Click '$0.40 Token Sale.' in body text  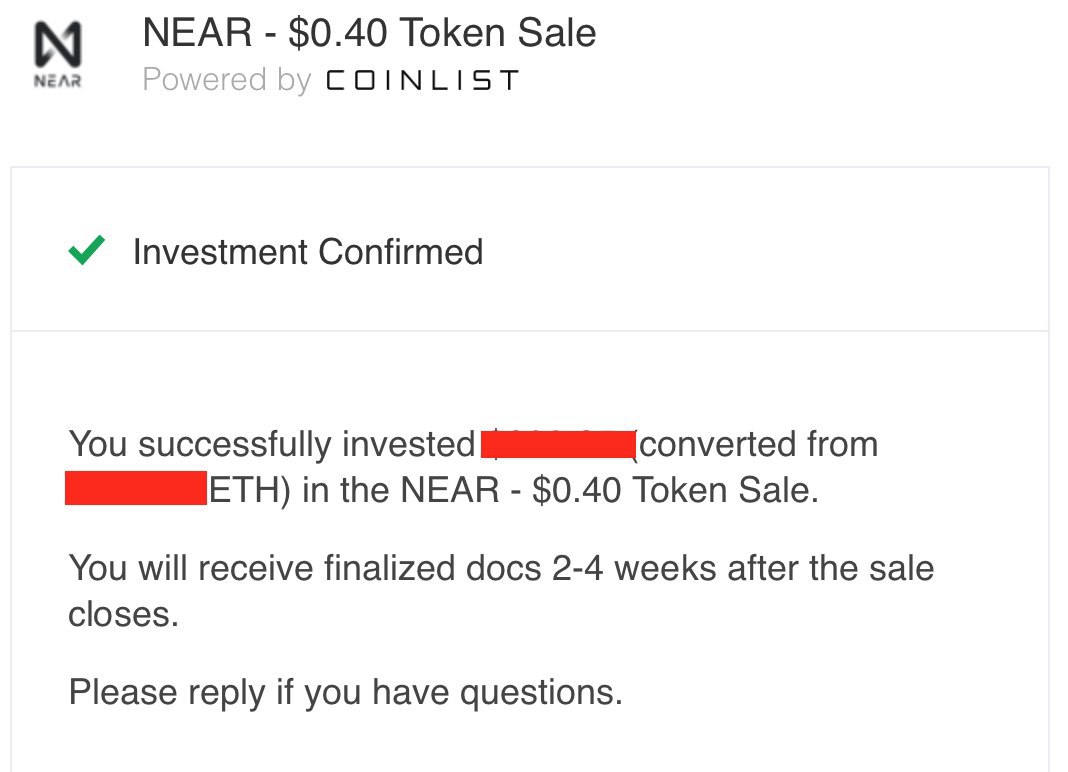(675, 490)
